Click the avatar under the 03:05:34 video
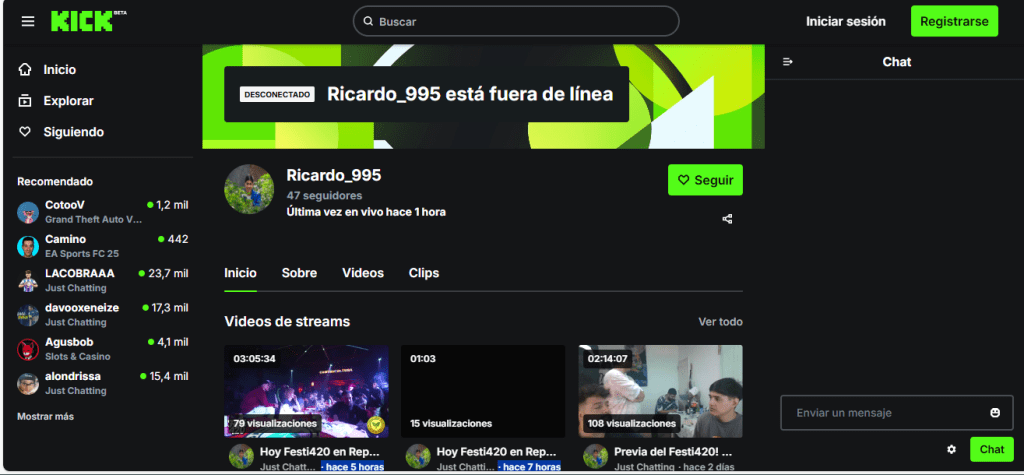Image resolution: width=1024 pixels, height=475 pixels. (242, 456)
